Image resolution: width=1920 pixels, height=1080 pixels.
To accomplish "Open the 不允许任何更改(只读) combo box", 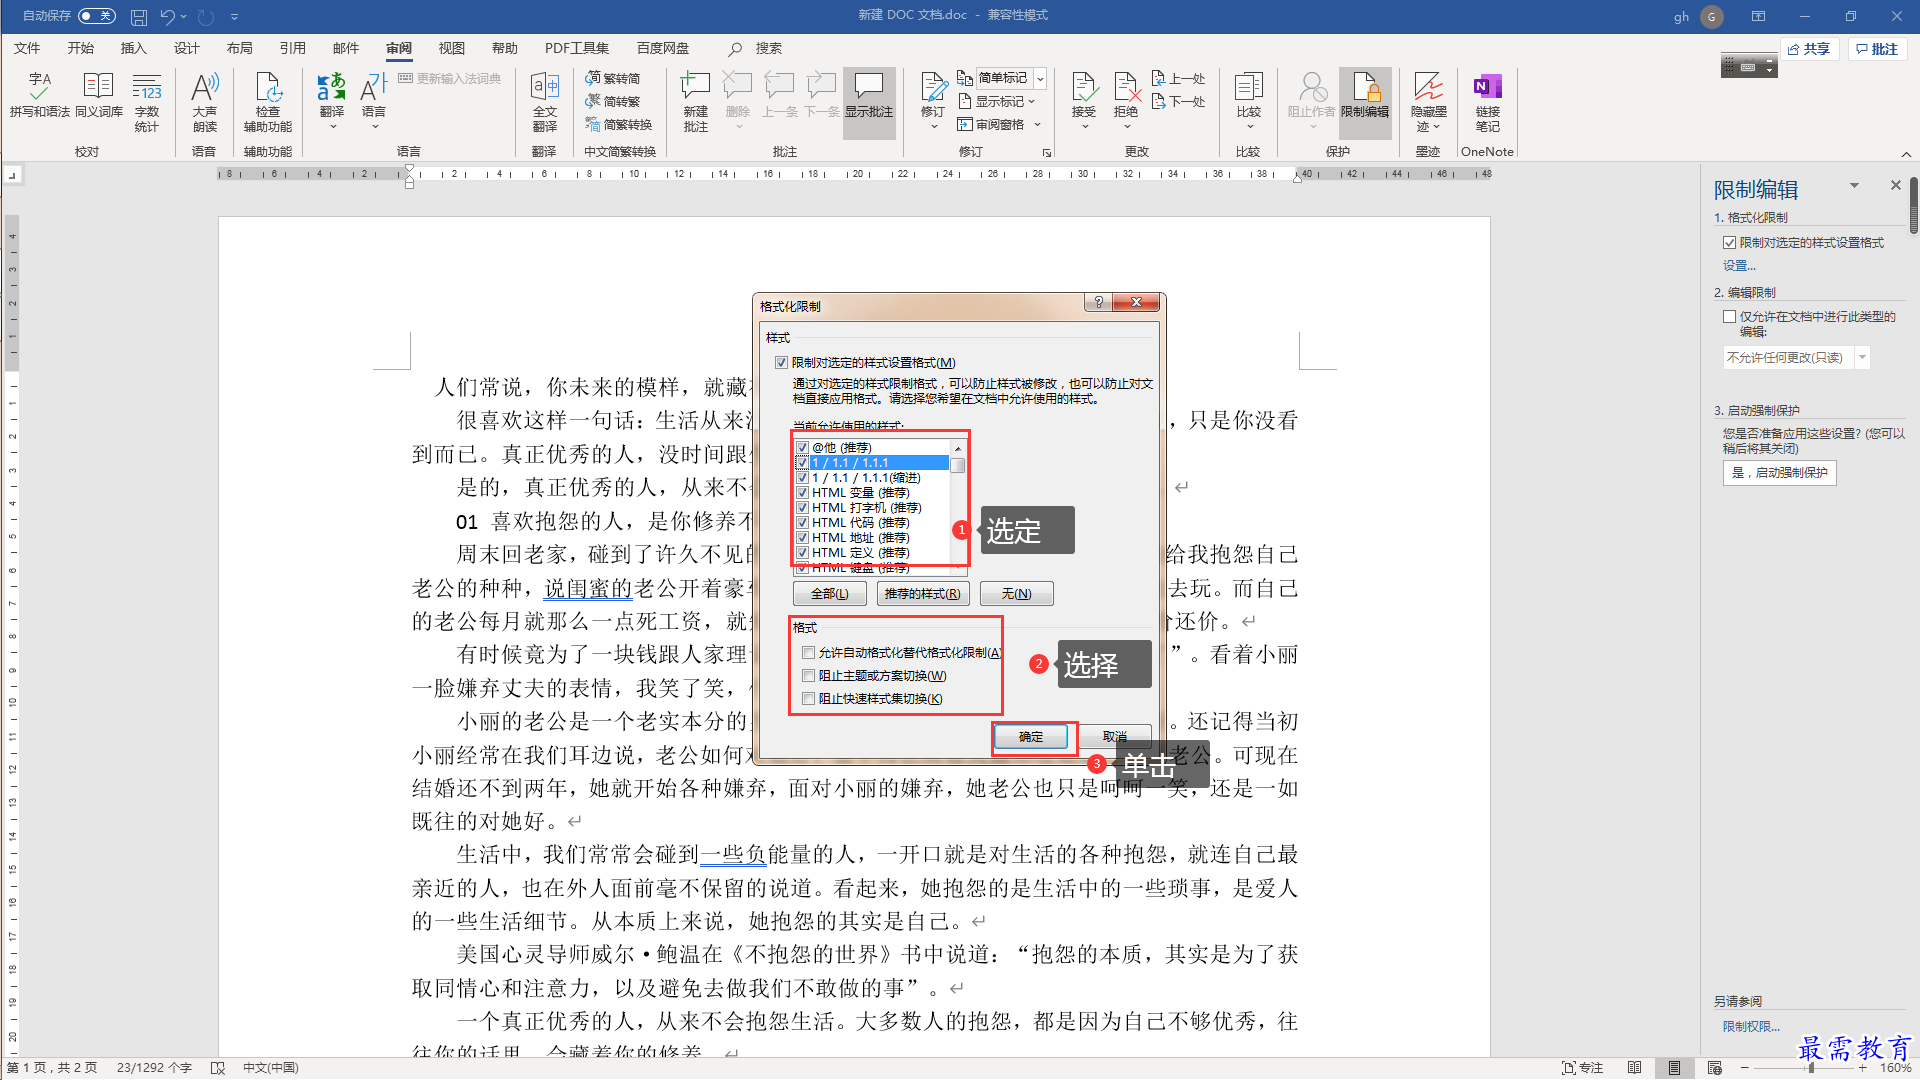I will [x=1796, y=358].
